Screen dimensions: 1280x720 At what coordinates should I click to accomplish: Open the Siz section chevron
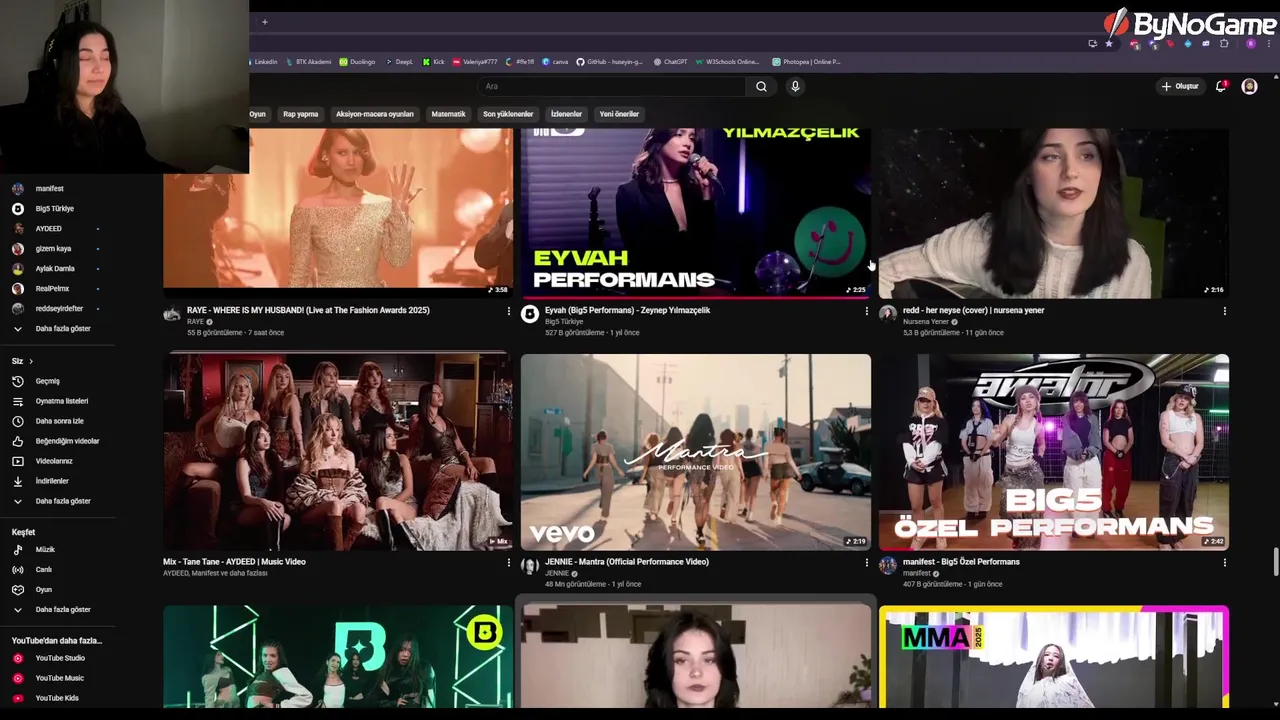click(x=31, y=361)
